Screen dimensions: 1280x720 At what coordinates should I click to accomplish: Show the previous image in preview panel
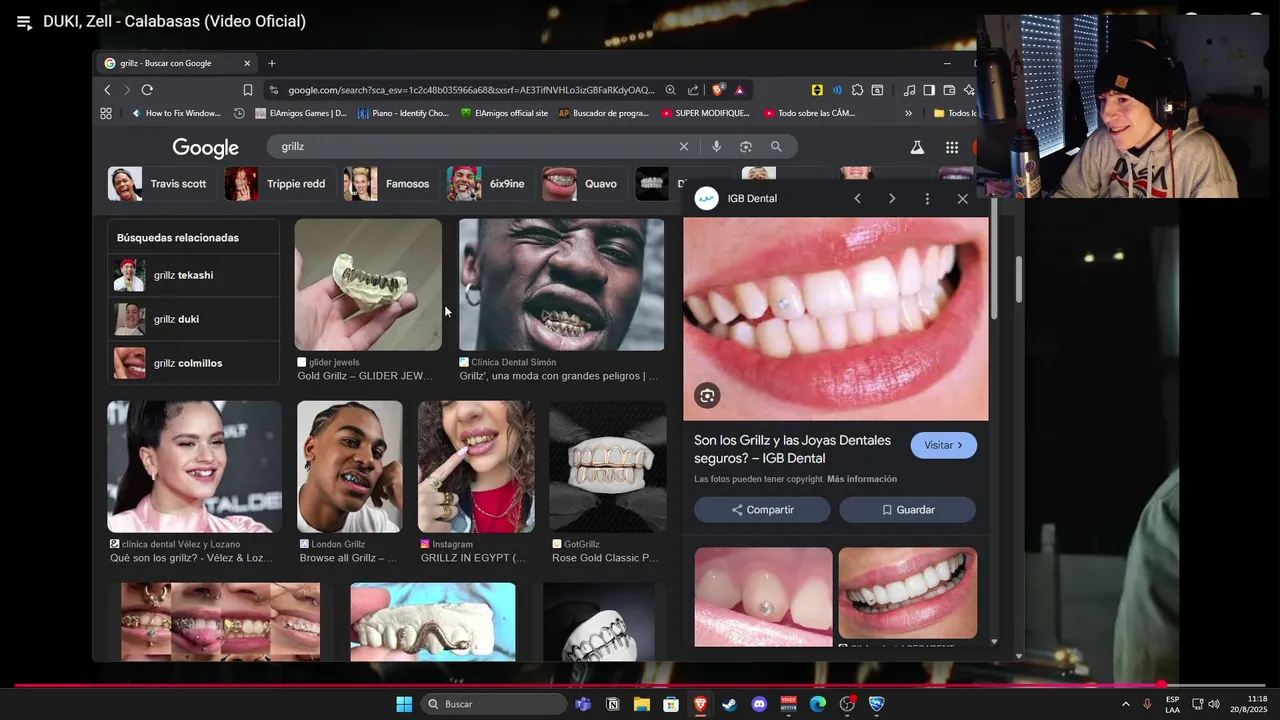coord(857,199)
